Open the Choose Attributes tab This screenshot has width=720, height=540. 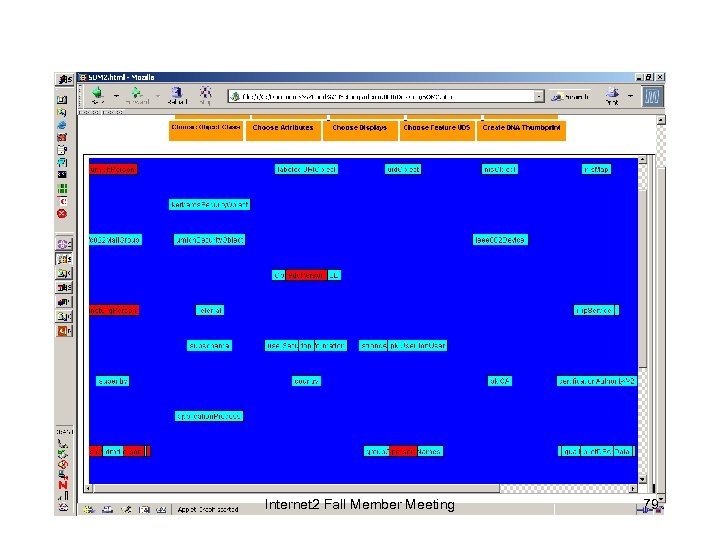coord(283,130)
